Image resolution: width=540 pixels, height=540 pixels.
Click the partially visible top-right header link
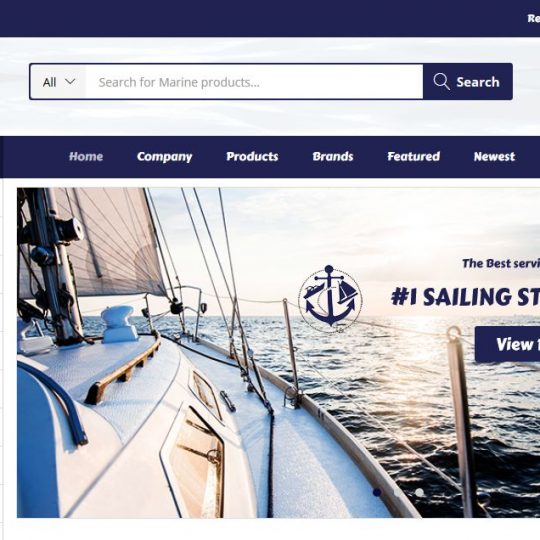tap(533, 18)
